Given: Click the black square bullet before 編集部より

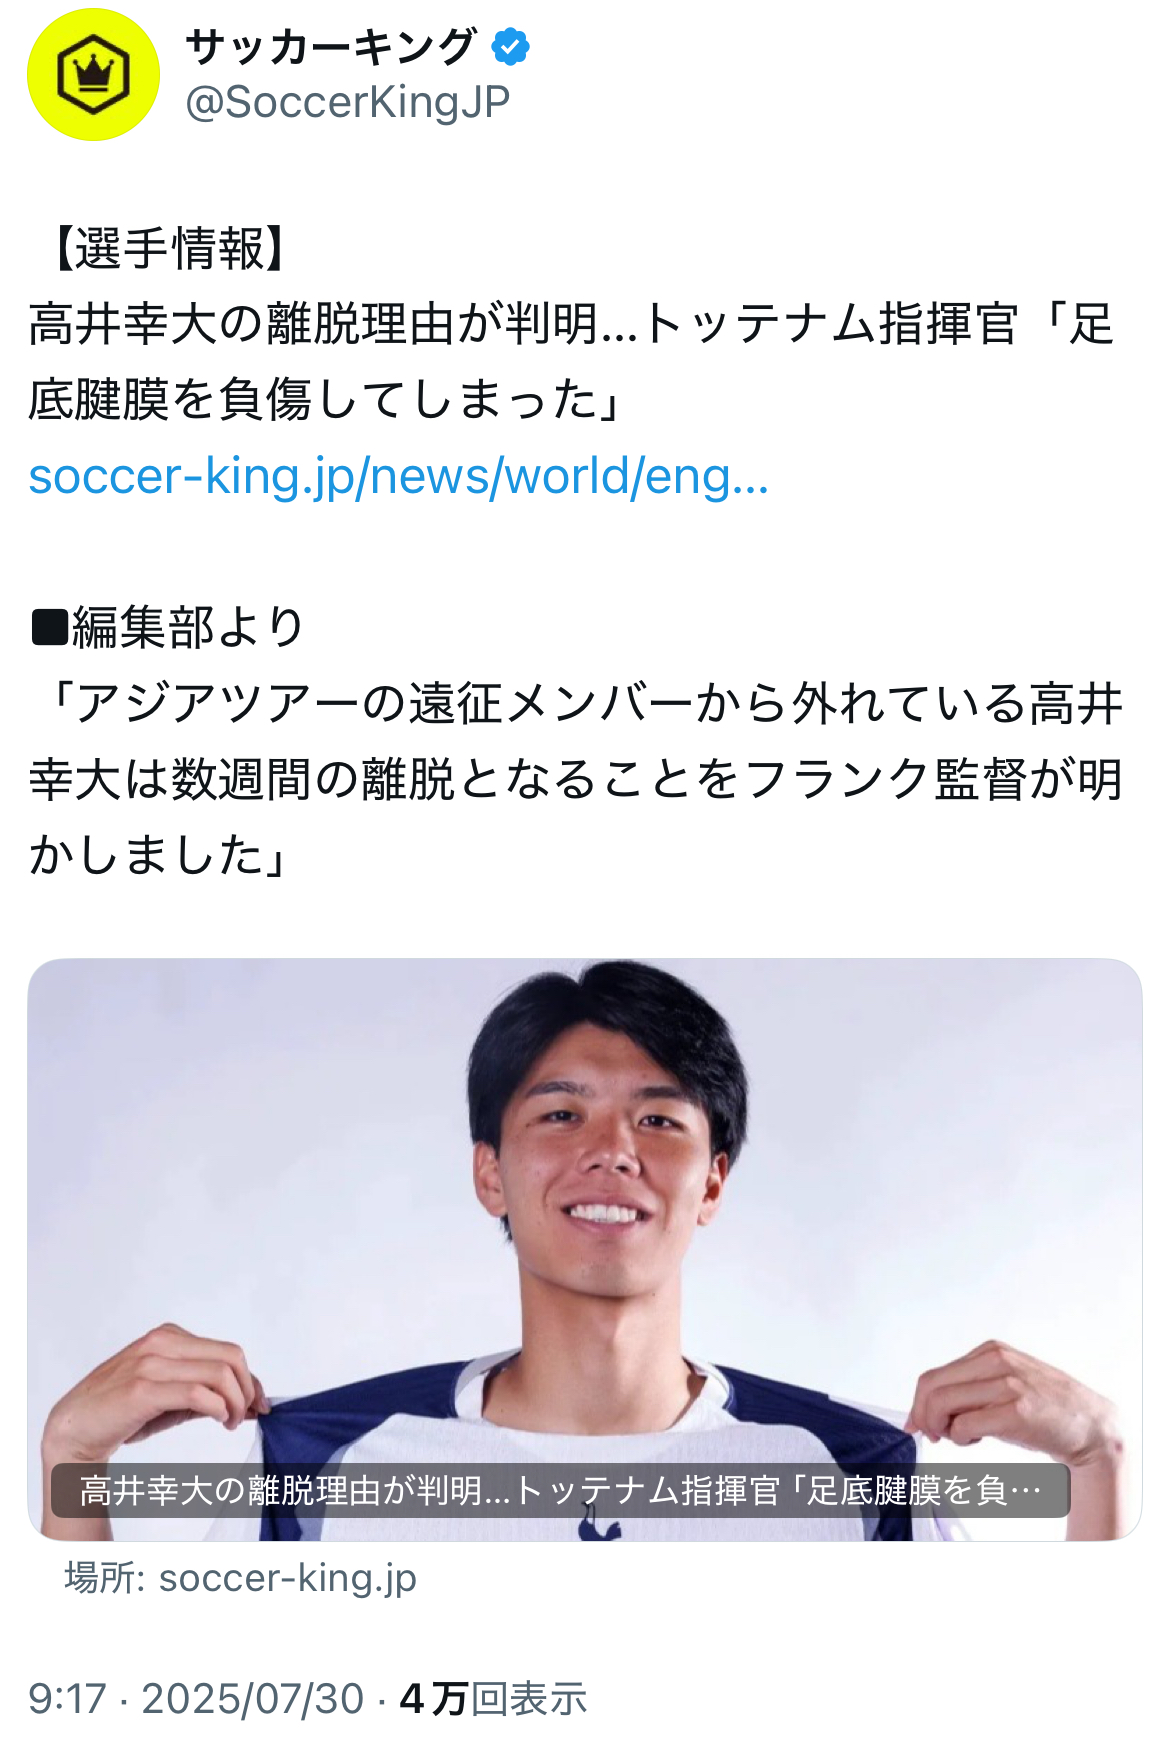Looking at the screenshot, I should click(49, 628).
